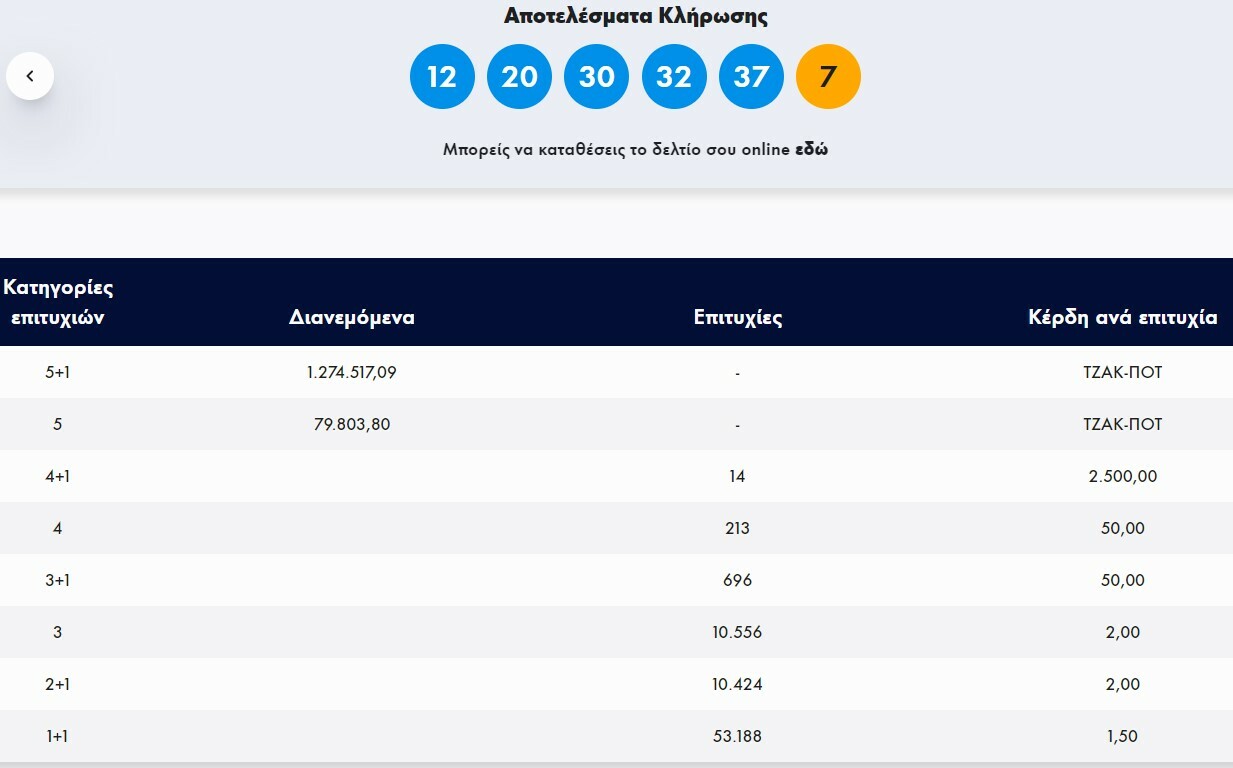Click the 10.556 winners count cell
This screenshot has width=1233, height=768.
[x=737, y=632]
